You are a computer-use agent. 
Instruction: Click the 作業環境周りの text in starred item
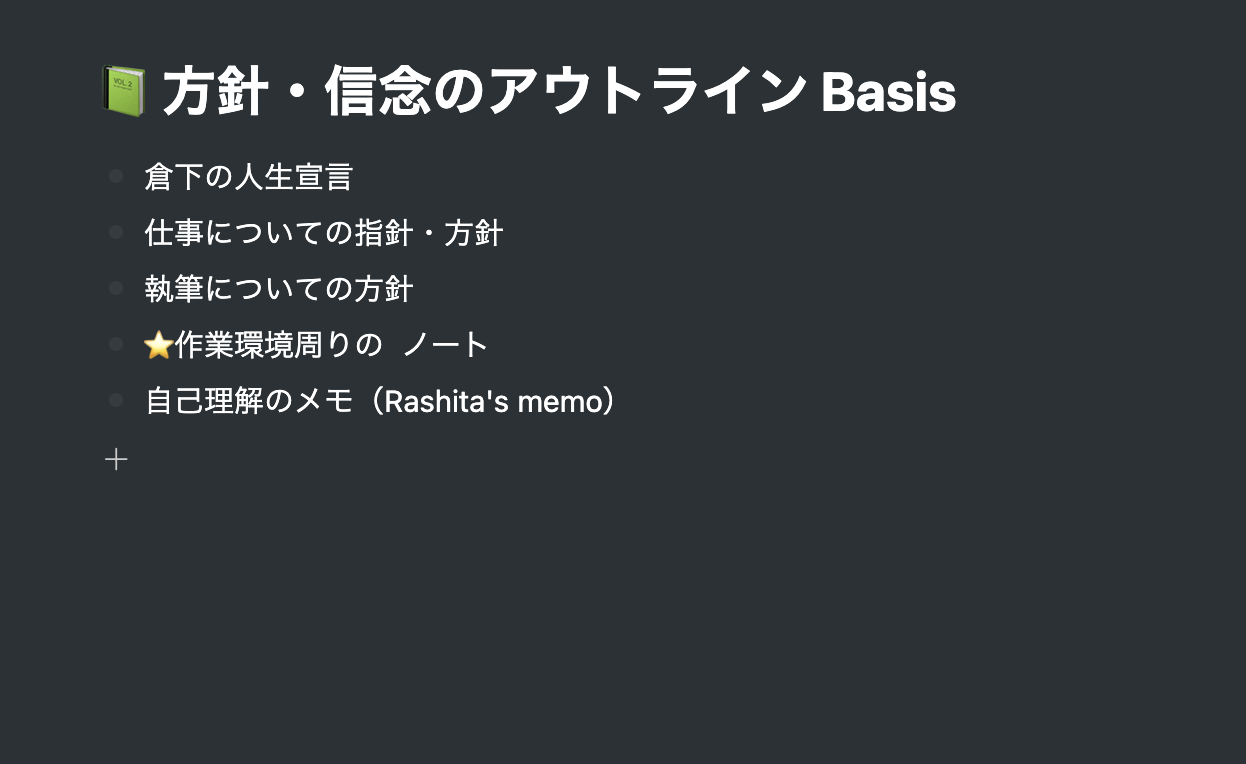click(x=278, y=346)
